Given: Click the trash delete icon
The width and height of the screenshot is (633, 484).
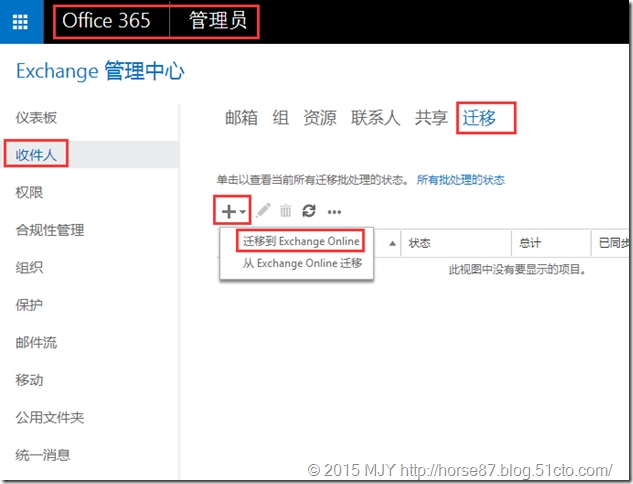Looking at the screenshot, I should pos(285,211).
